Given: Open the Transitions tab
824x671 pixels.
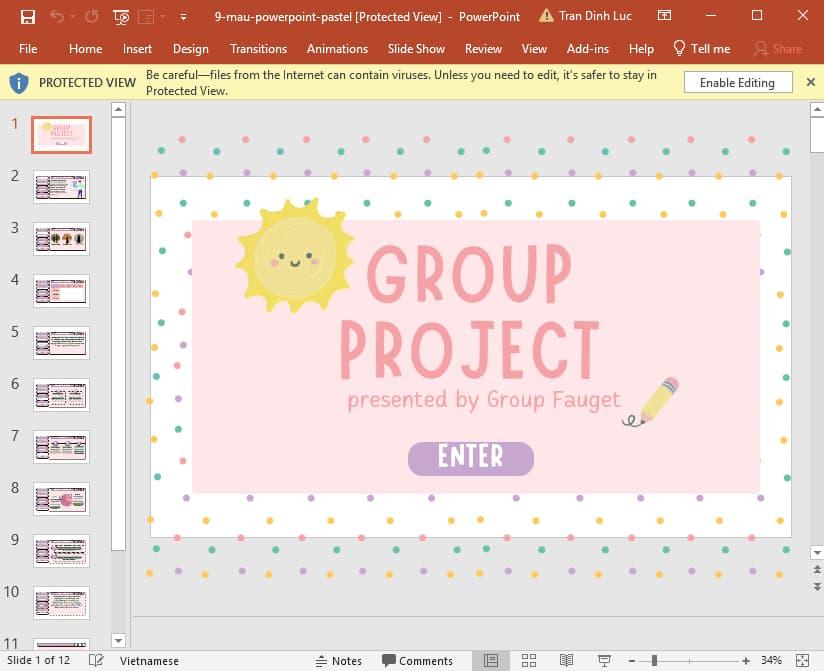Looking at the screenshot, I should tap(258, 48).
